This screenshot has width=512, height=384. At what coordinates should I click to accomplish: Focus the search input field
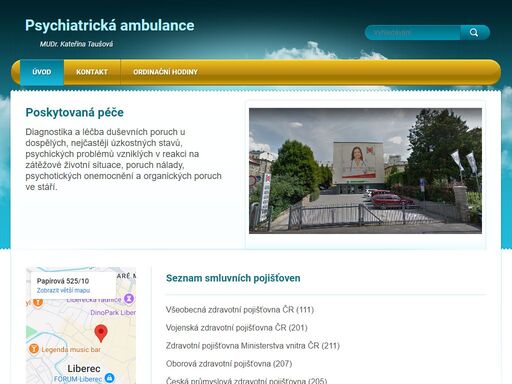[x=413, y=33]
